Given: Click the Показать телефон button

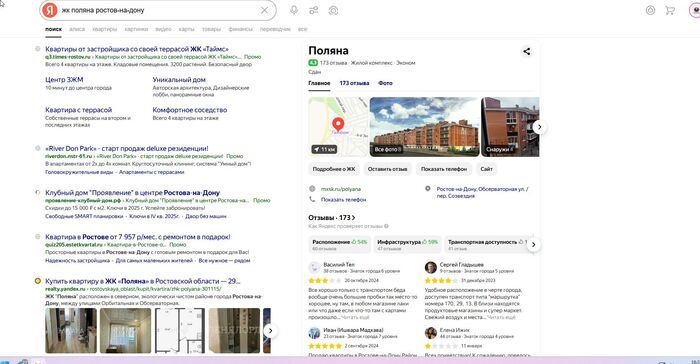Looking at the screenshot, I should click(444, 169).
